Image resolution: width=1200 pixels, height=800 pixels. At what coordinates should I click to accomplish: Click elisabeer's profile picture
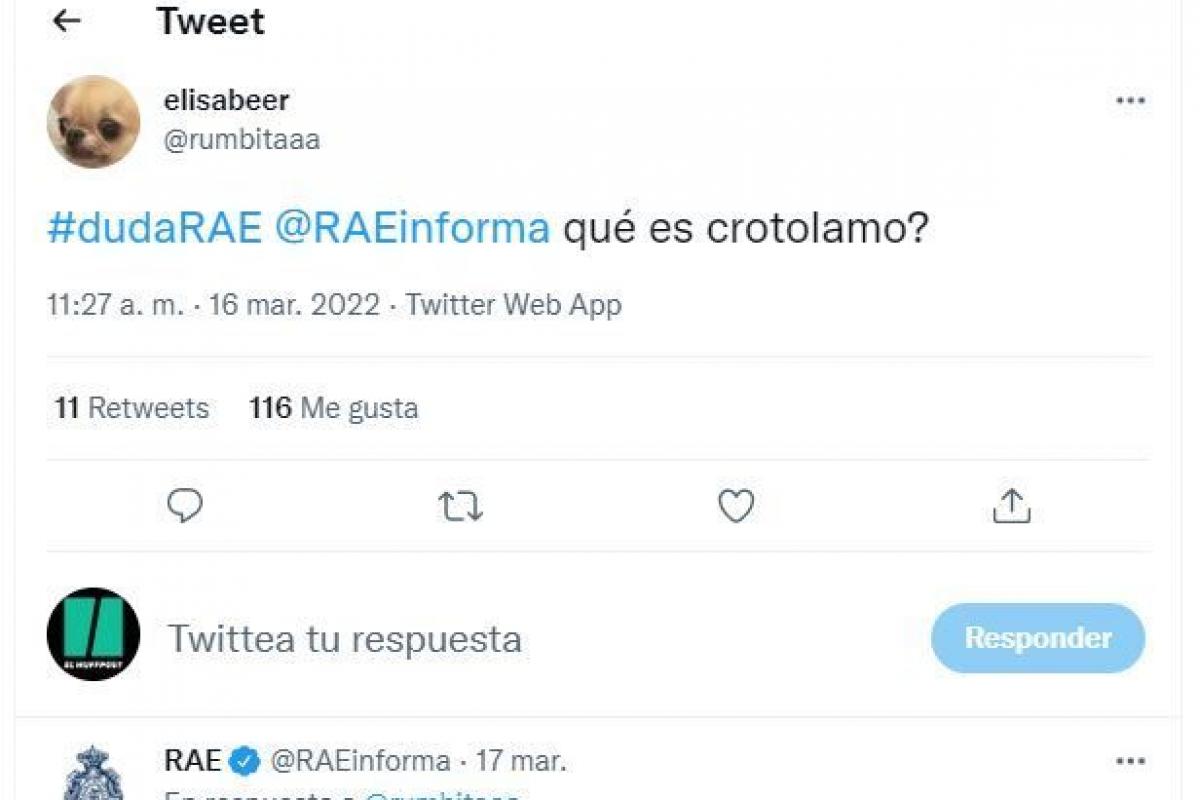(93, 121)
